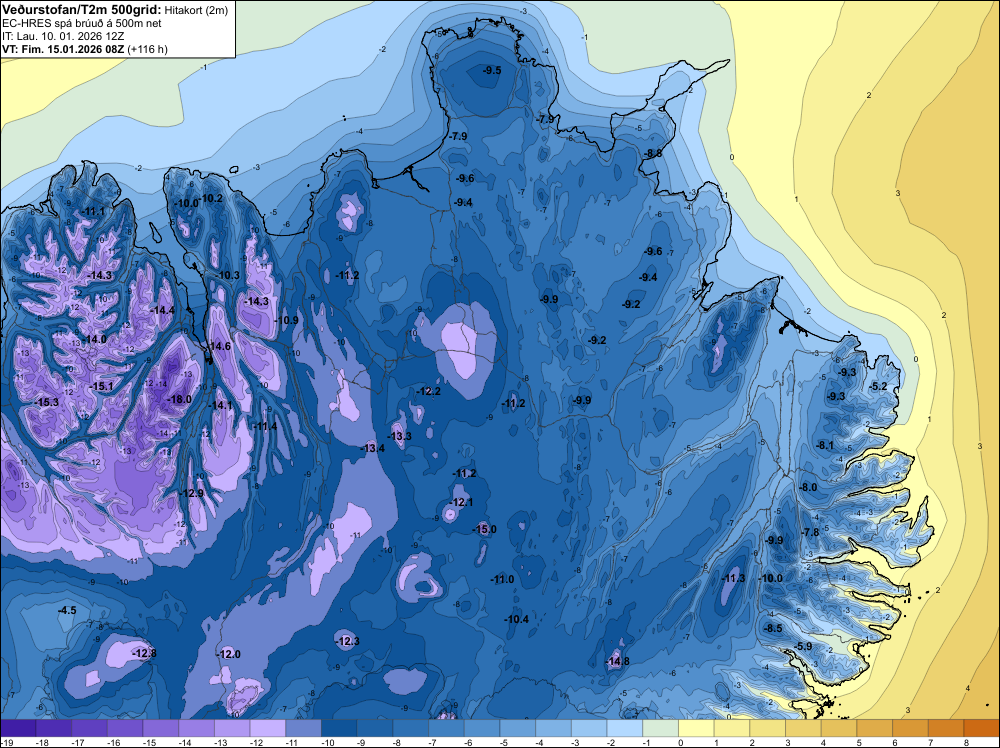Click 'VT: Fim. 15.01.2026 08Z' valid time
The width and height of the screenshot is (1000, 748).
pos(63,49)
